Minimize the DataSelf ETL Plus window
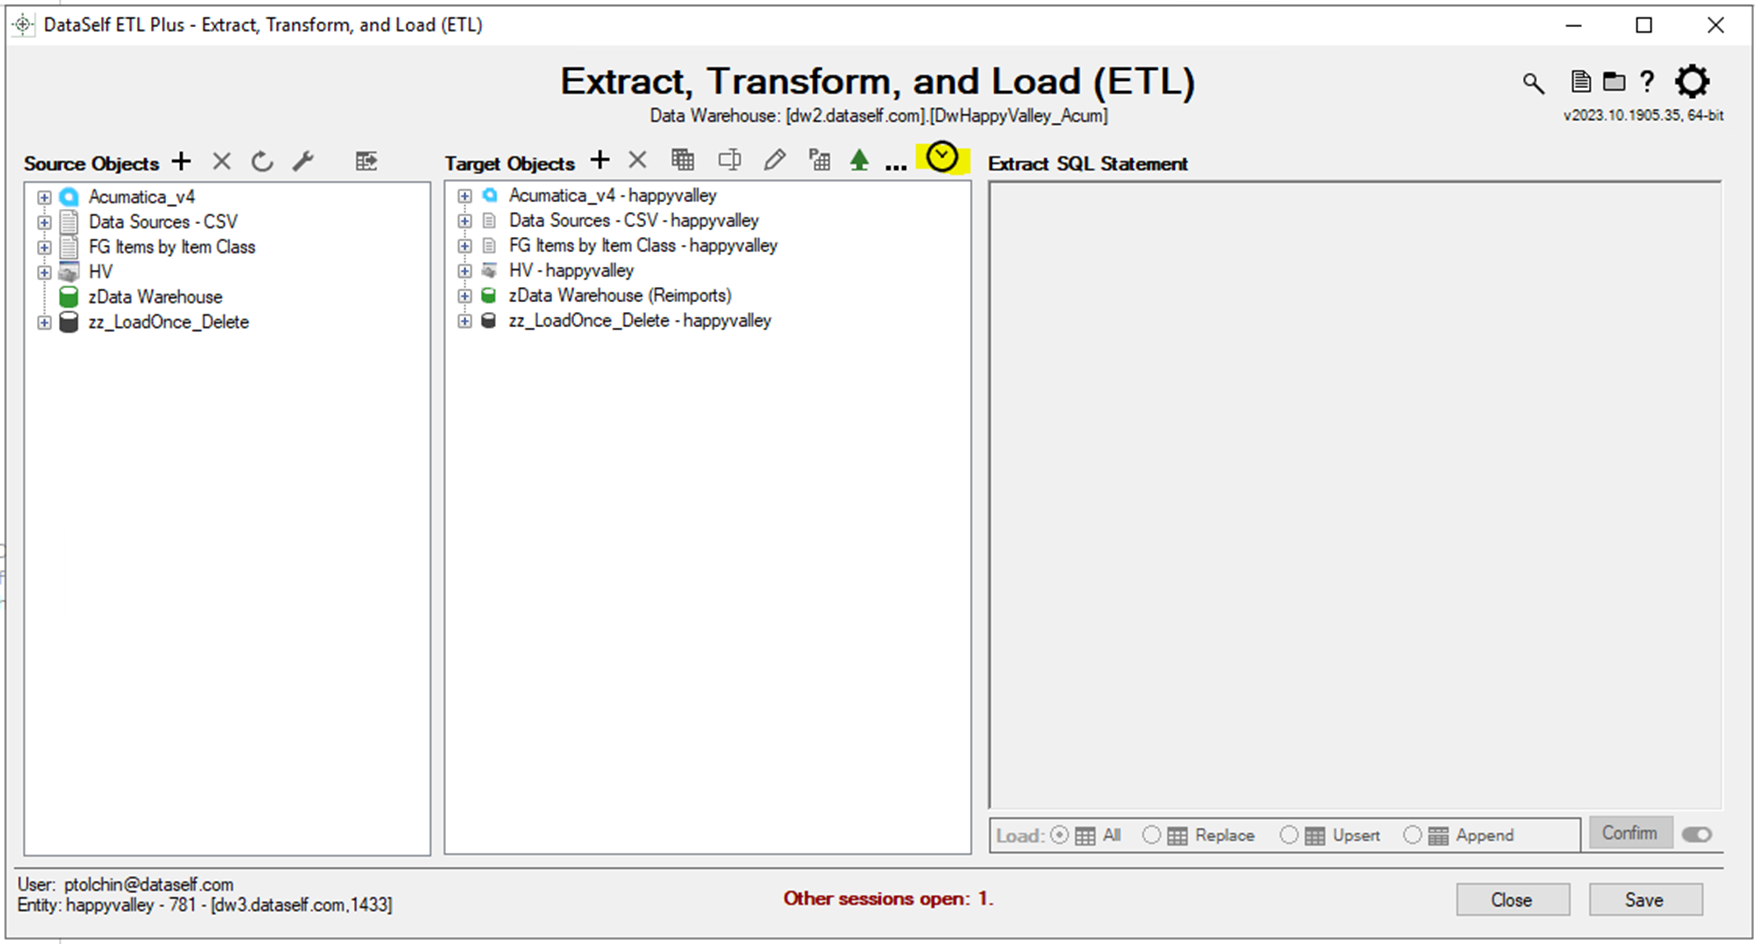Screen dimensions: 1755x944 (x=1573, y=26)
